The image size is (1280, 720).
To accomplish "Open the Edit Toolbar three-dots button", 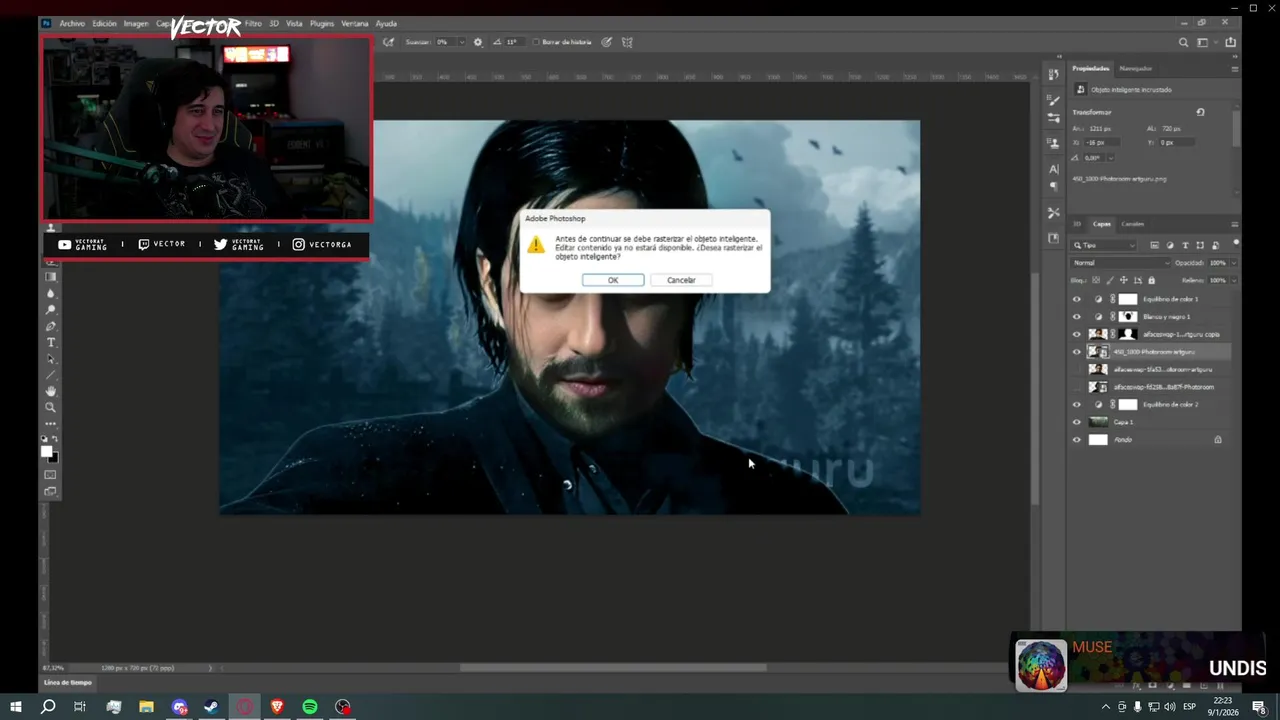I will (x=51, y=423).
